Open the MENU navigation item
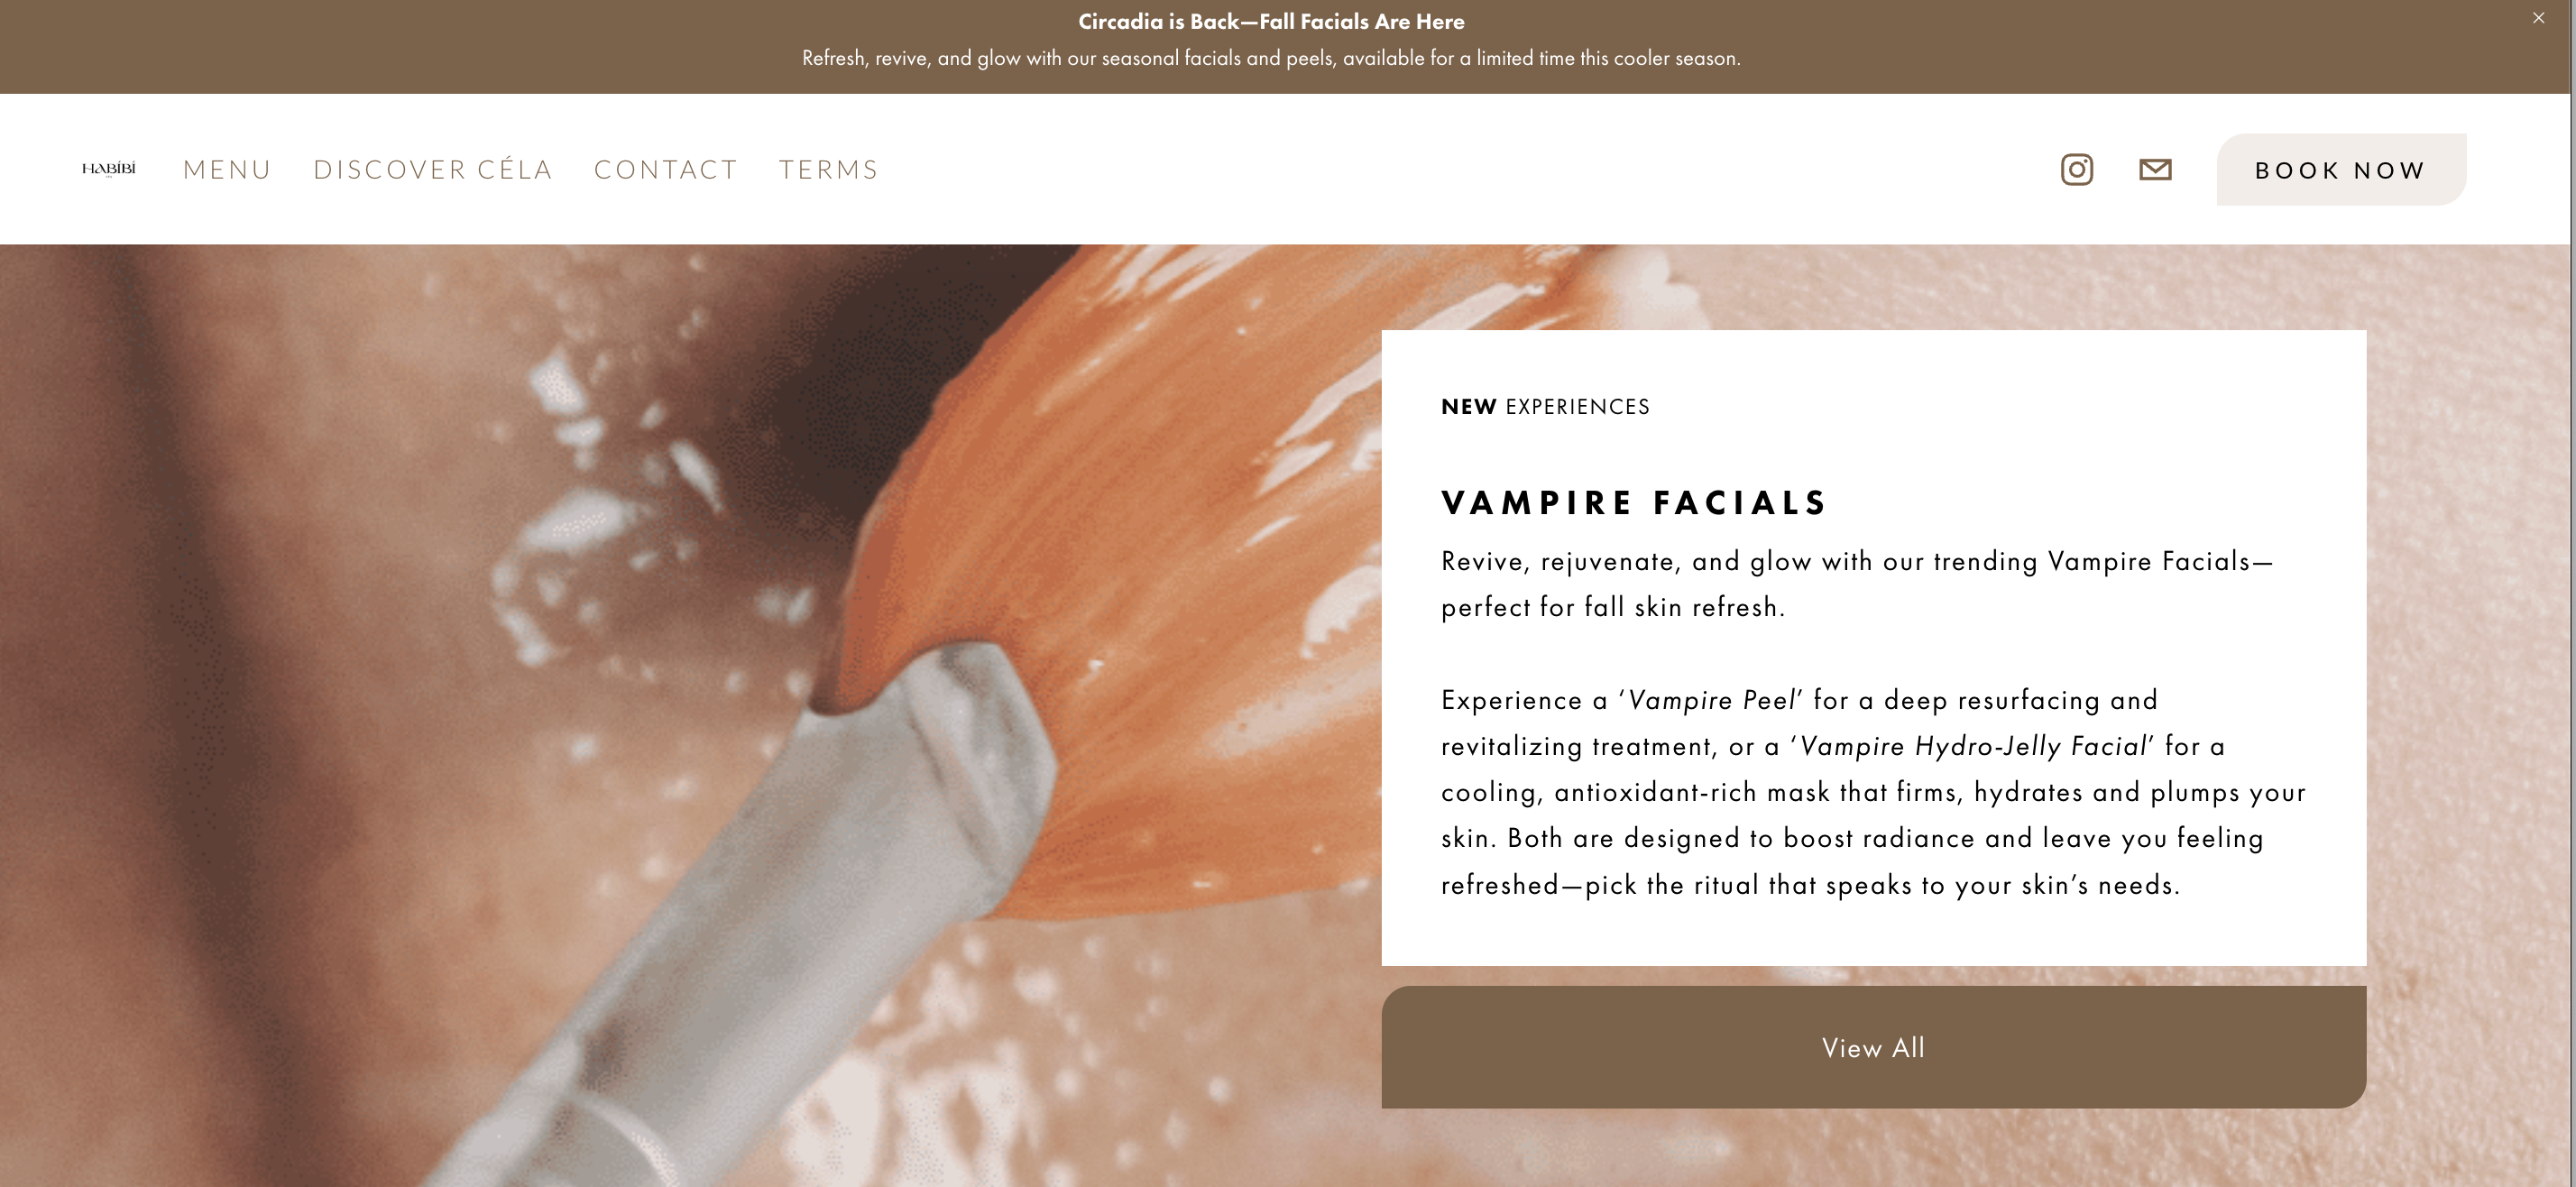 pyautogui.click(x=227, y=170)
